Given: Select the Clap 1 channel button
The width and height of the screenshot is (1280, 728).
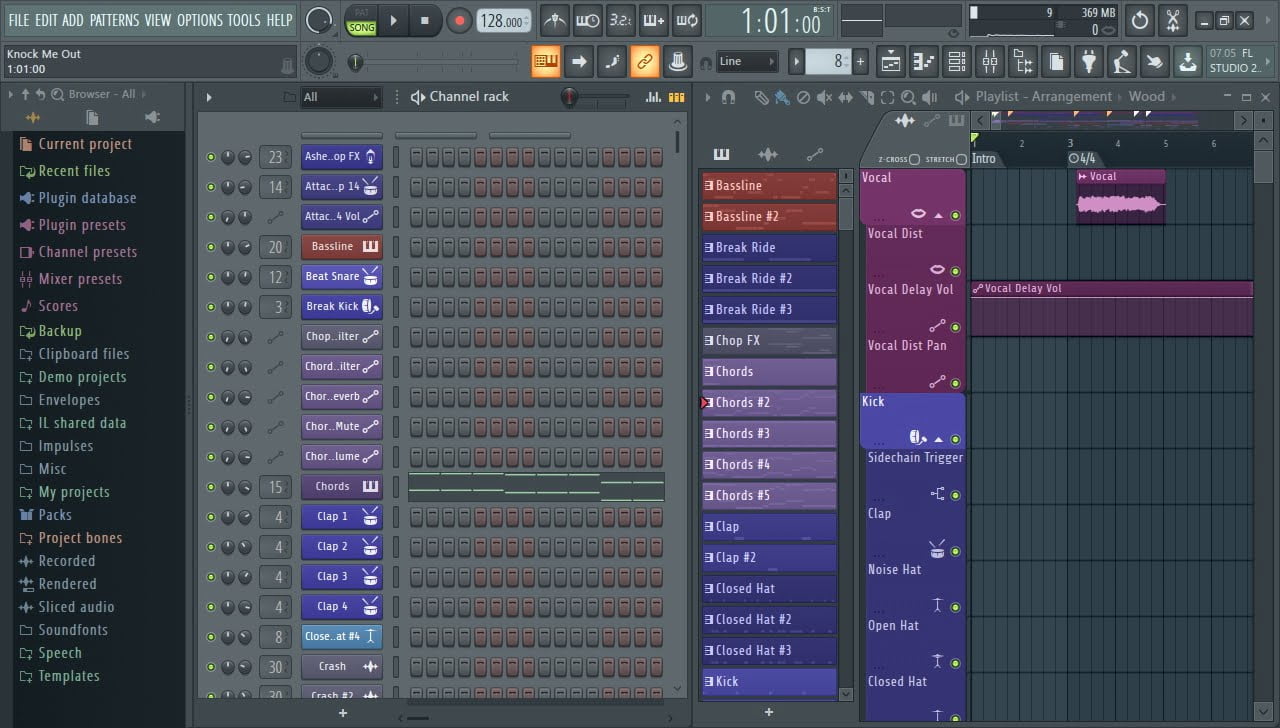Looking at the screenshot, I should tap(341, 516).
